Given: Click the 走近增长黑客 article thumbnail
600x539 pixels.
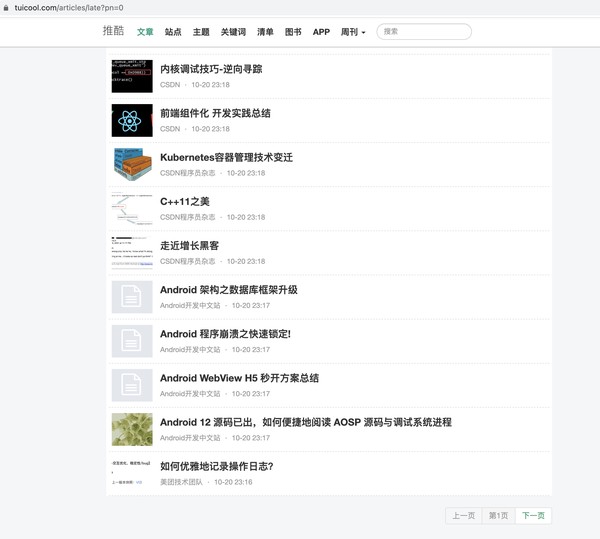Looking at the screenshot, I should tap(132, 252).
